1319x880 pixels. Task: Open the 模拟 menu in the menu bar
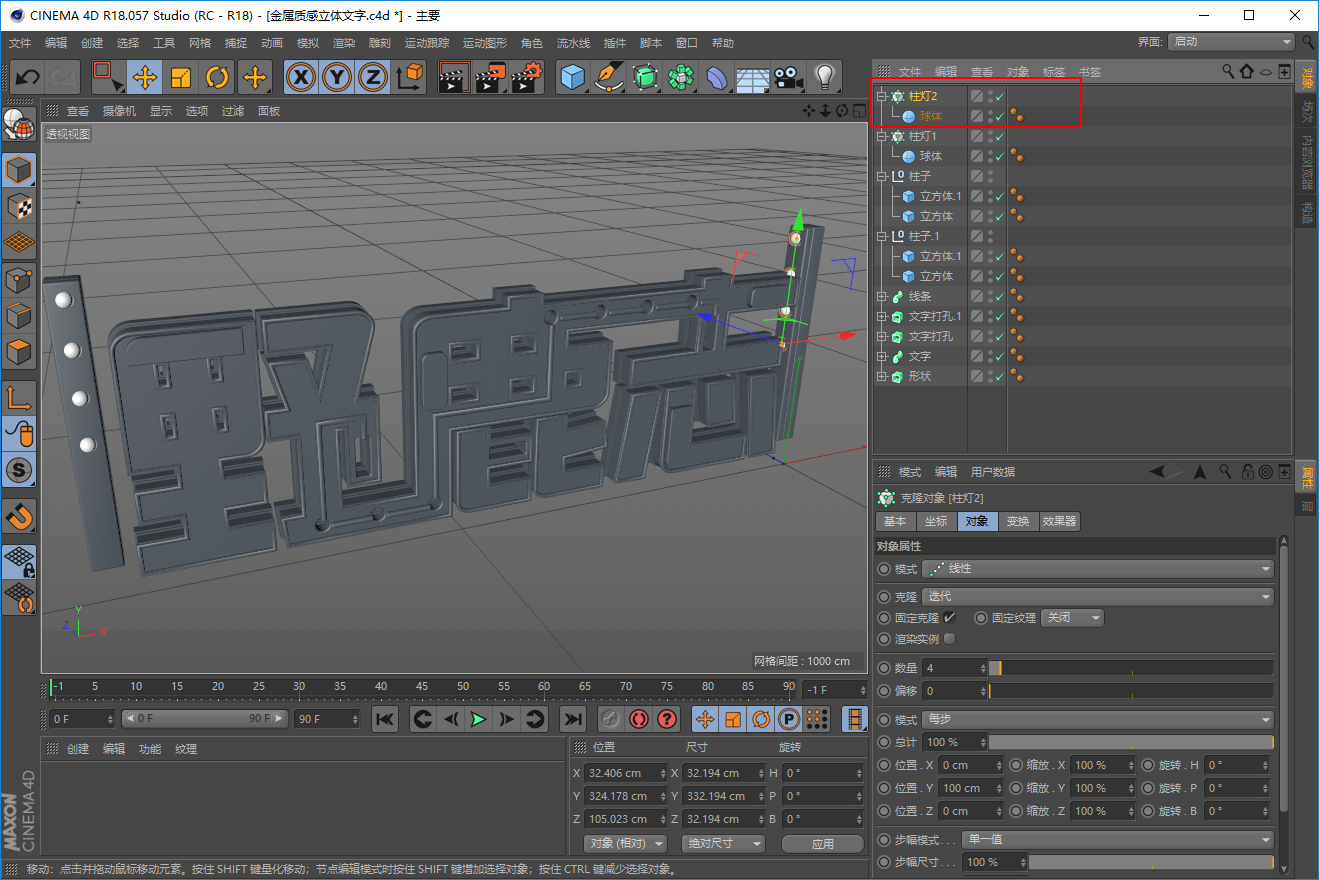point(308,43)
